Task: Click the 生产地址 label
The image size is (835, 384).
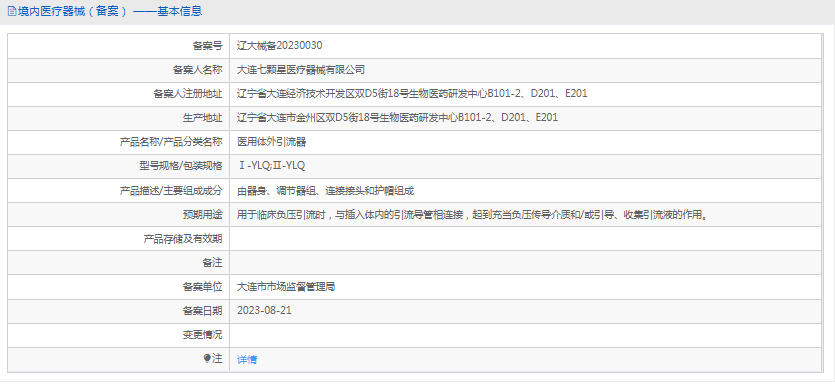Action: click(202, 118)
